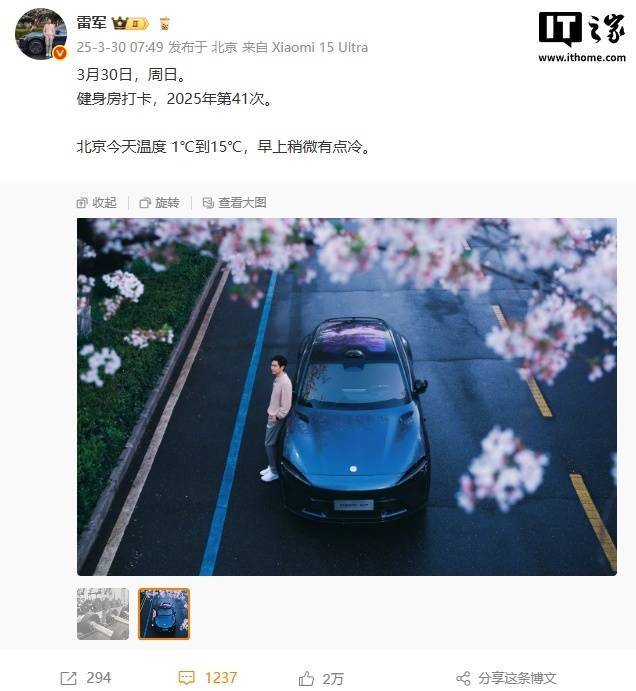
Task: Open the crown membership badge
Action: coord(130,23)
